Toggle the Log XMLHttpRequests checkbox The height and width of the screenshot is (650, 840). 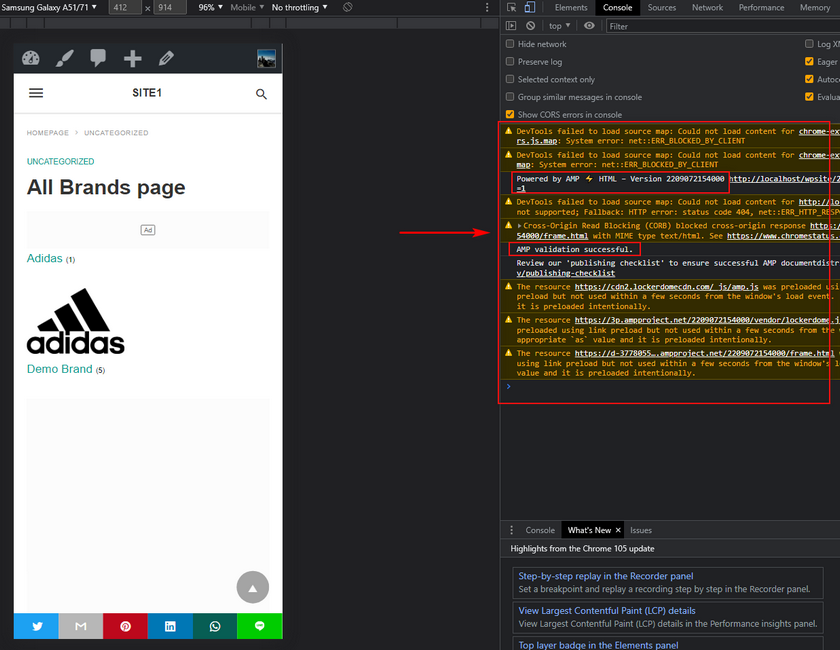point(809,44)
